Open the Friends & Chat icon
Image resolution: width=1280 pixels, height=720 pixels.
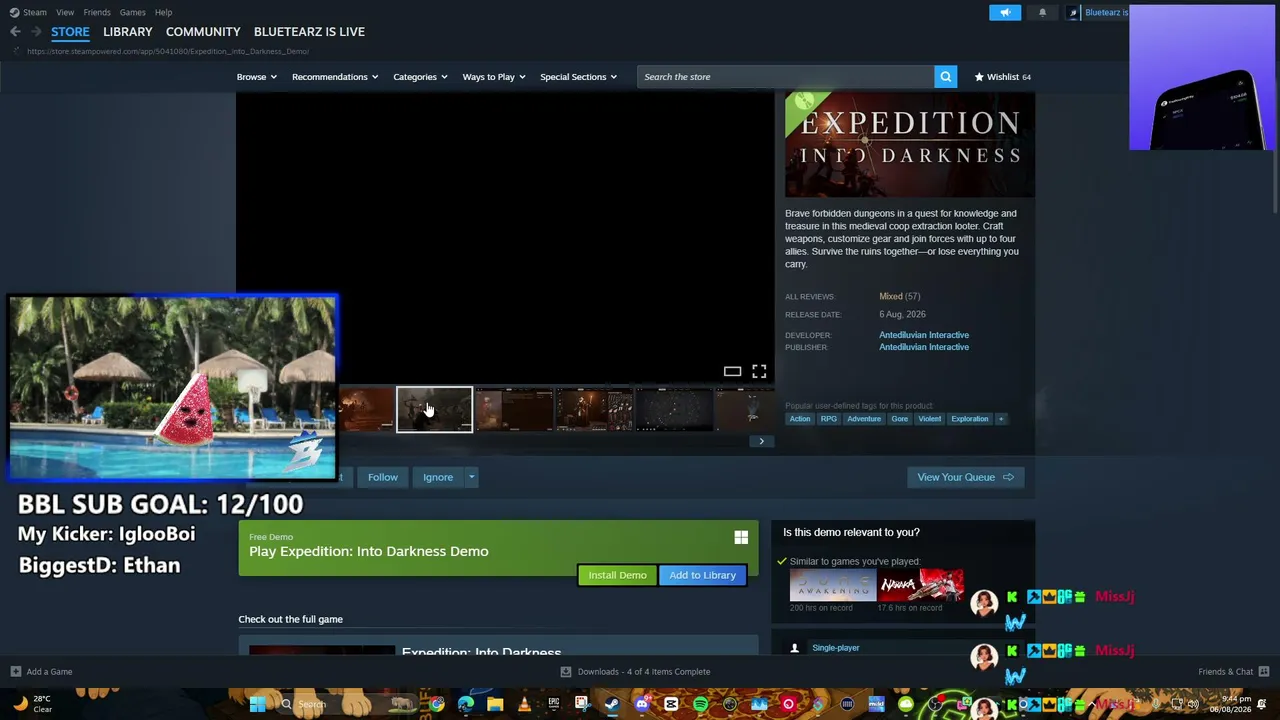coord(1264,672)
